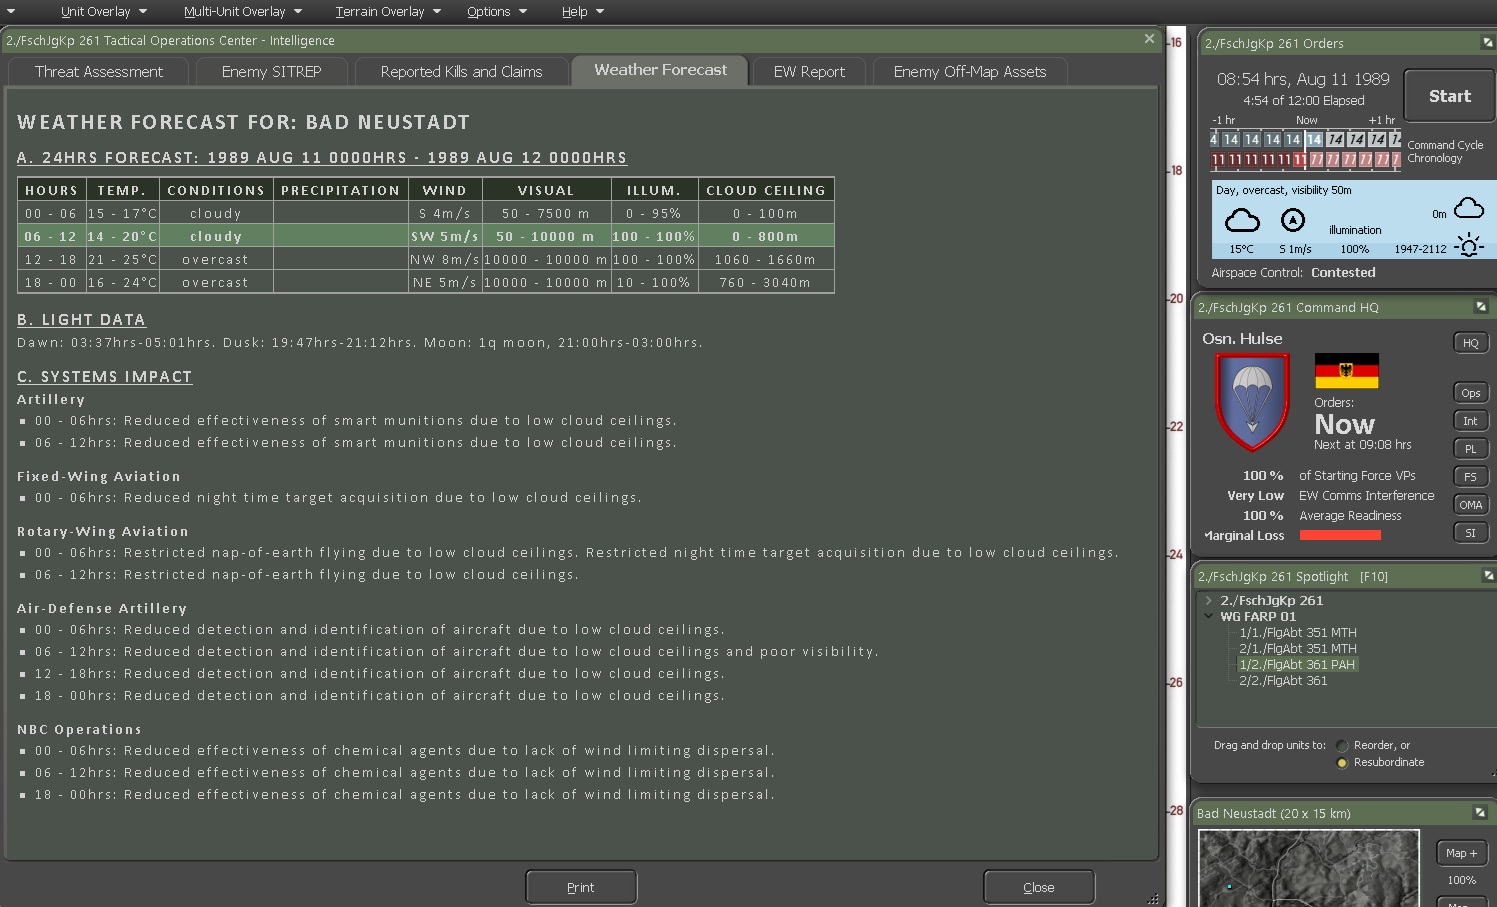Viewport: 1497px width, 907px height.
Task: Click the '08:54 hrs, Aug 11 1989' clock text
Action: pos(1303,79)
